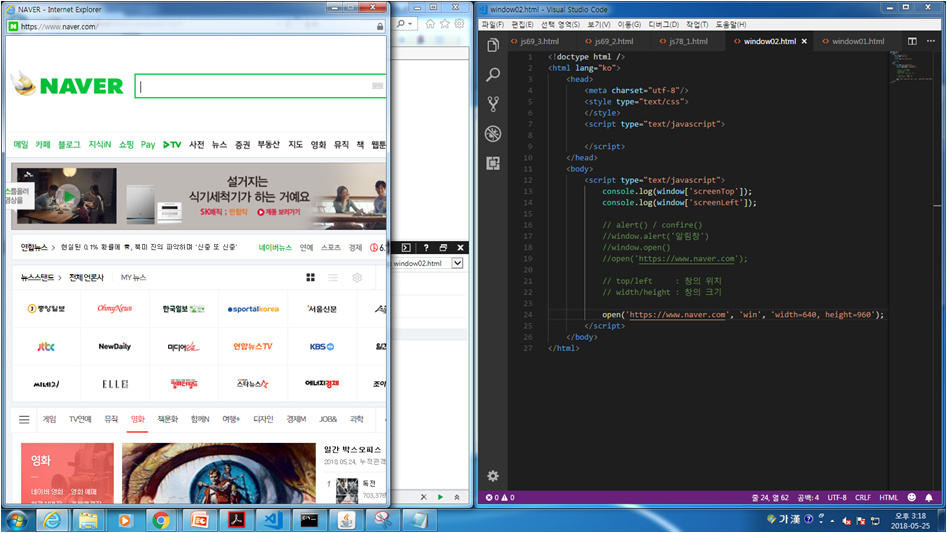Open the 사전 link on Naver

click(x=196, y=145)
